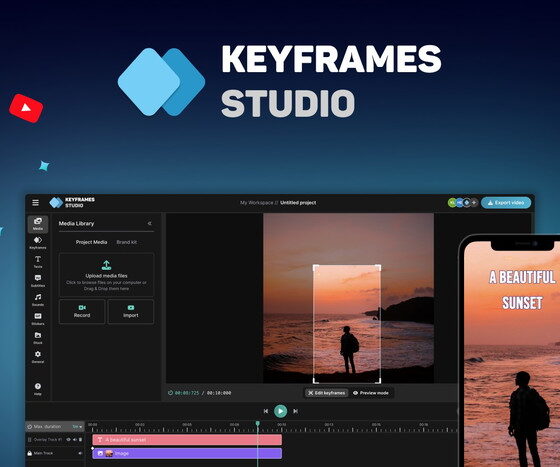Open the Texts sidebar tool

[38, 262]
